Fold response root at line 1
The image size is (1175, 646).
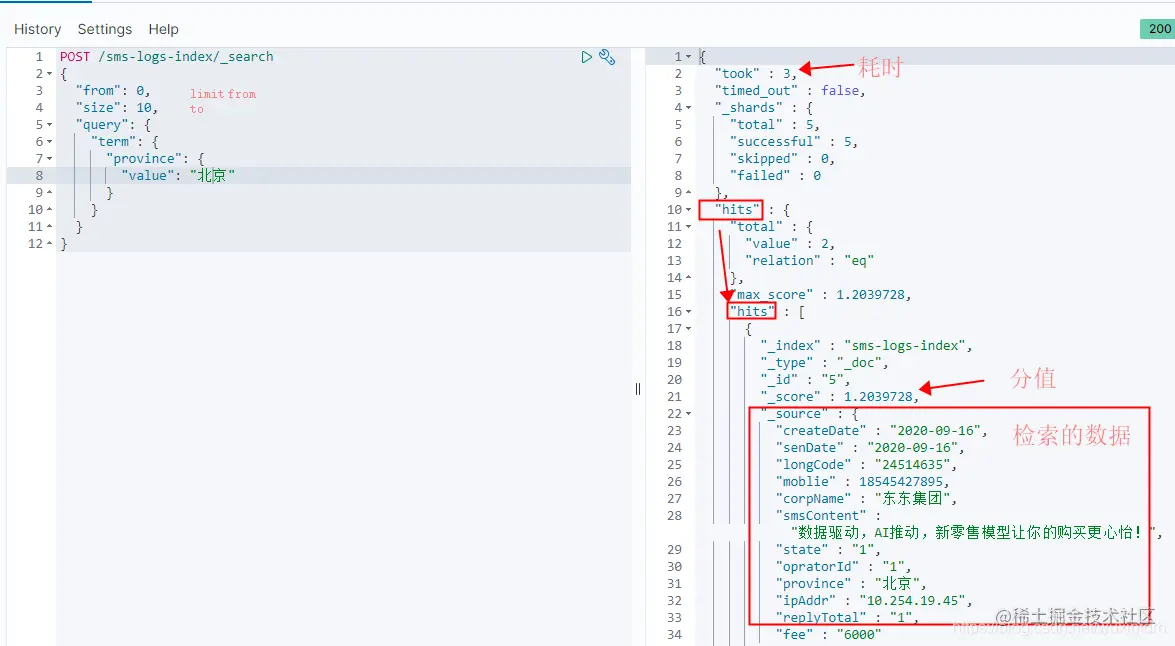pyautogui.click(x=689, y=56)
